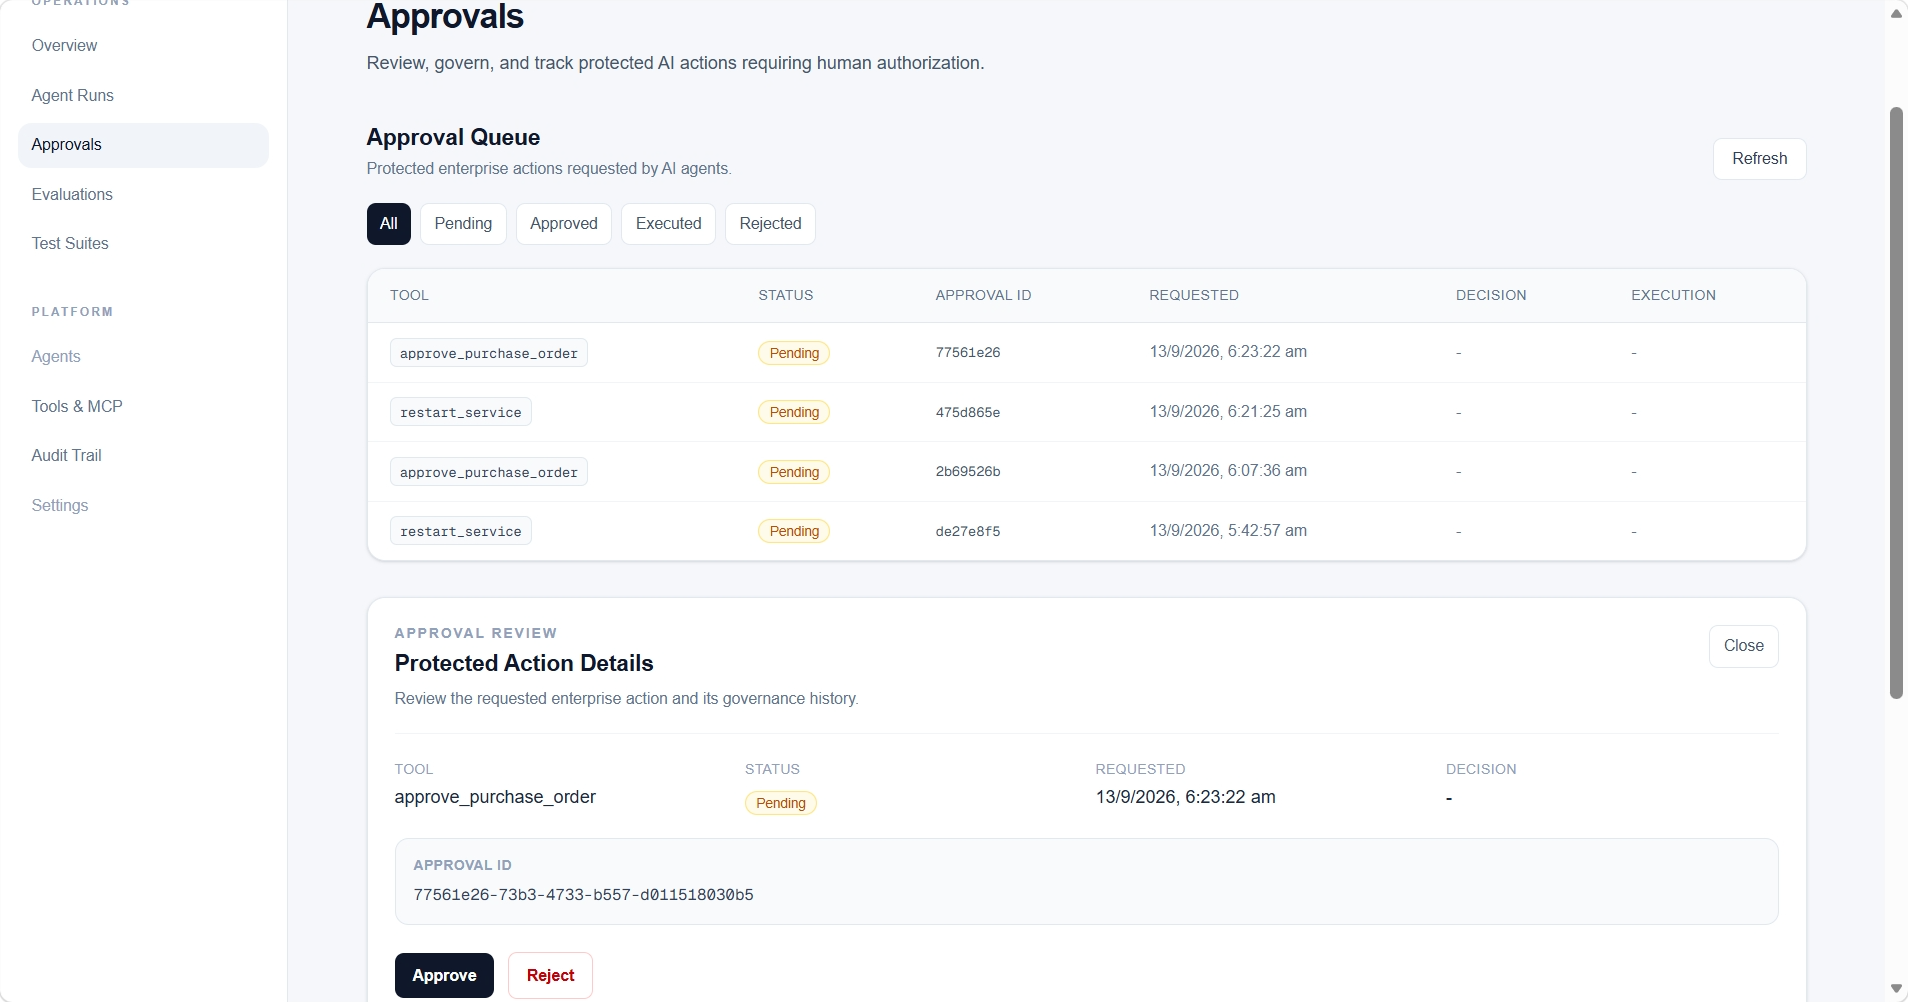Select restart_service row with ID 475d865e
Image resolution: width=1908 pixels, height=1002 pixels.
point(1086,412)
